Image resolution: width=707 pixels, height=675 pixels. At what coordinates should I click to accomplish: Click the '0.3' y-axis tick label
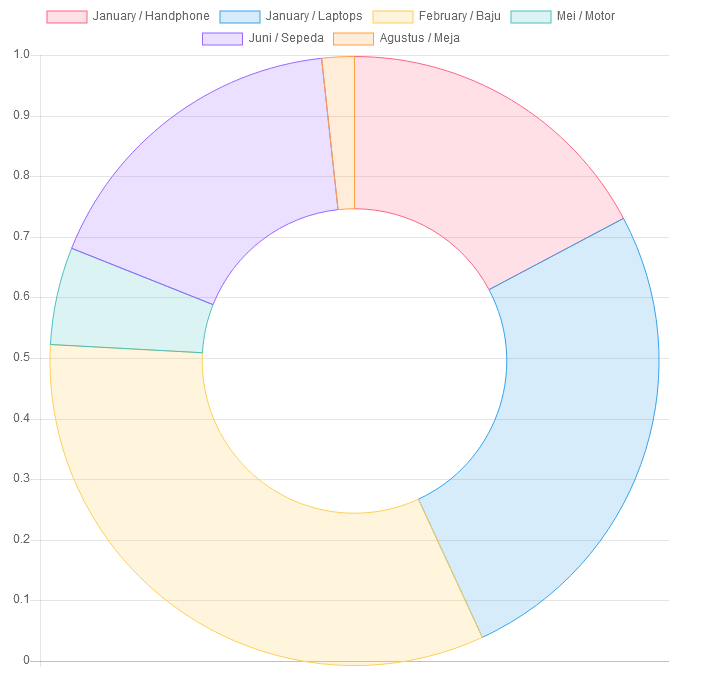pos(21,478)
